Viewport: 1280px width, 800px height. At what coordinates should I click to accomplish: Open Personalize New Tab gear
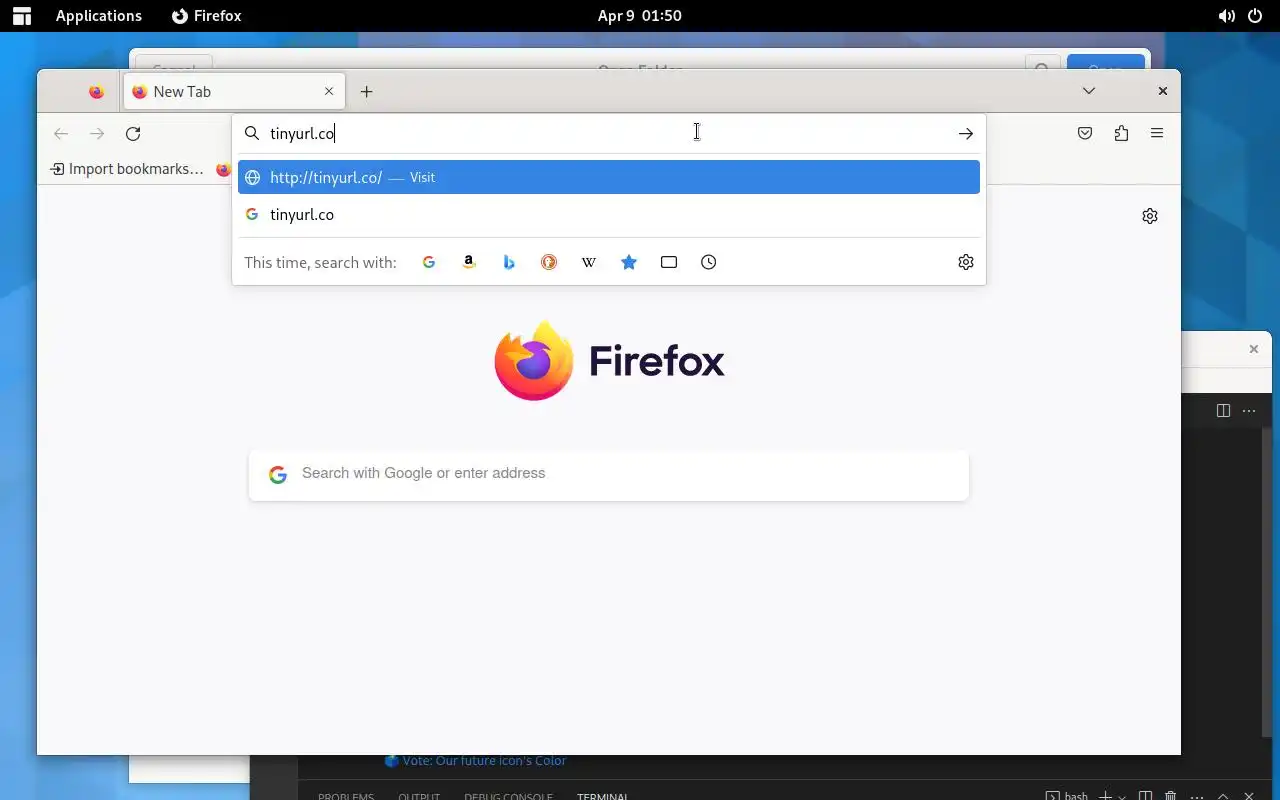click(x=1150, y=216)
